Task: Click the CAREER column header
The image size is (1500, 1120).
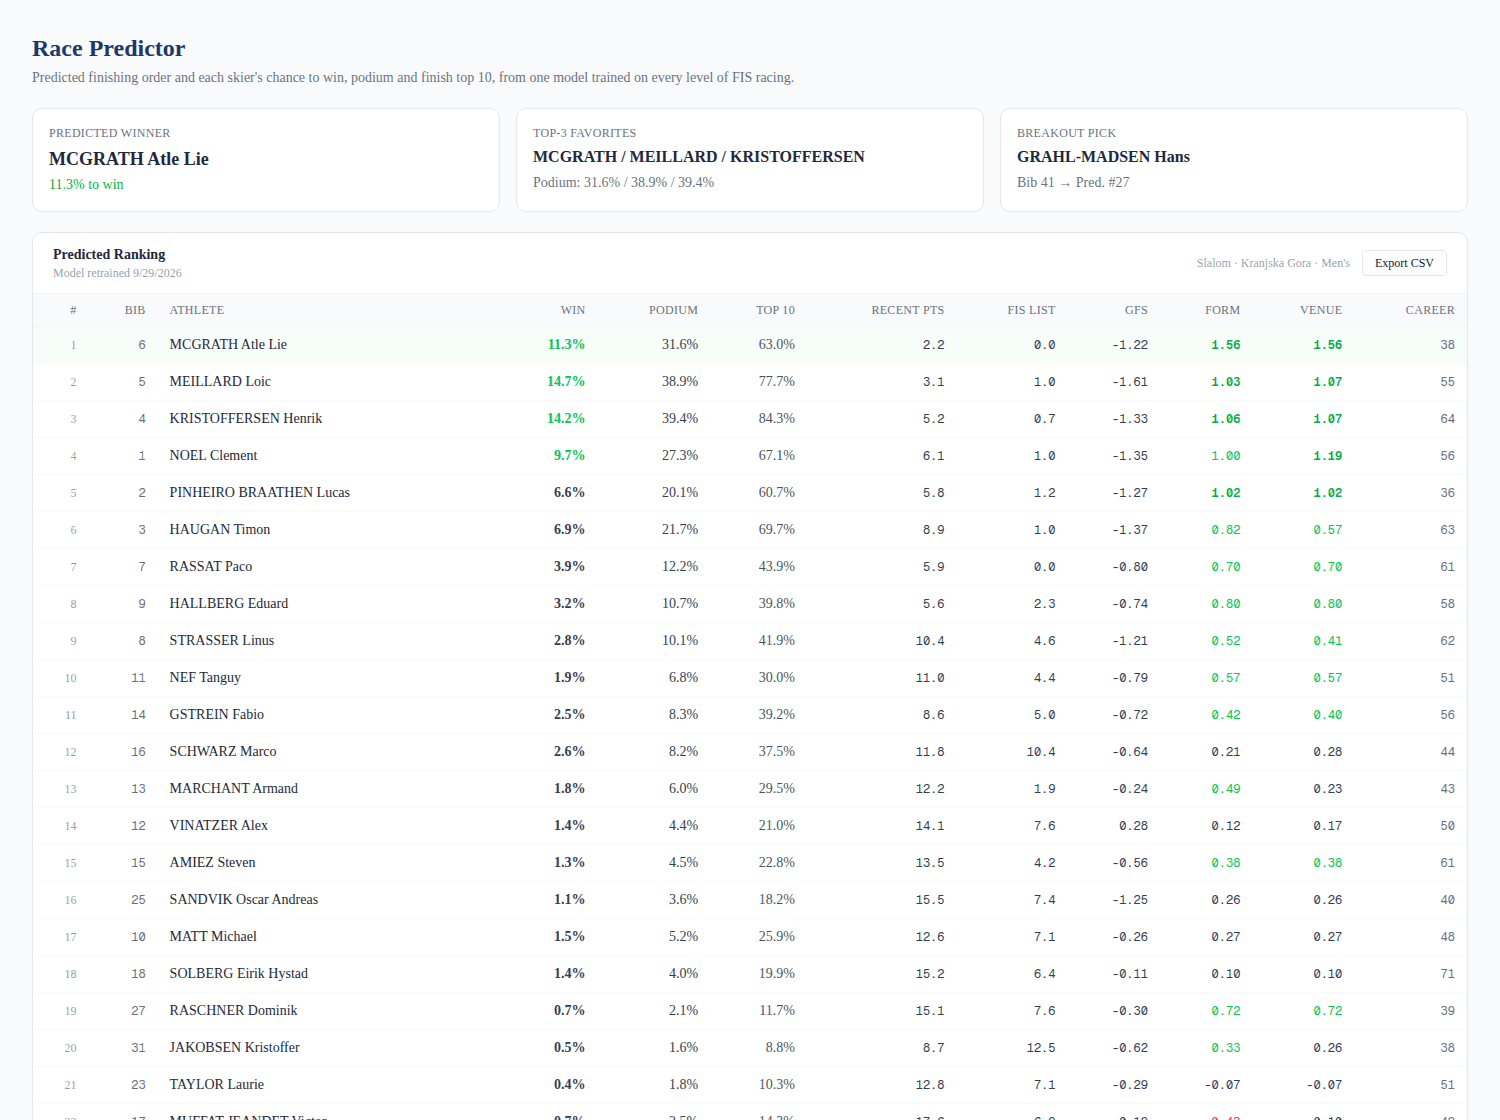Action: [1430, 310]
